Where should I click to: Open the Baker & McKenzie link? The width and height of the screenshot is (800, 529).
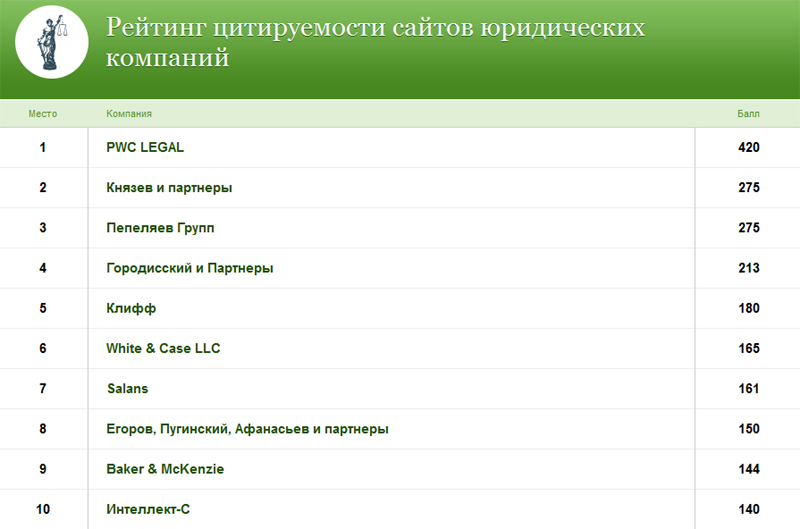(x=165, y=469)
